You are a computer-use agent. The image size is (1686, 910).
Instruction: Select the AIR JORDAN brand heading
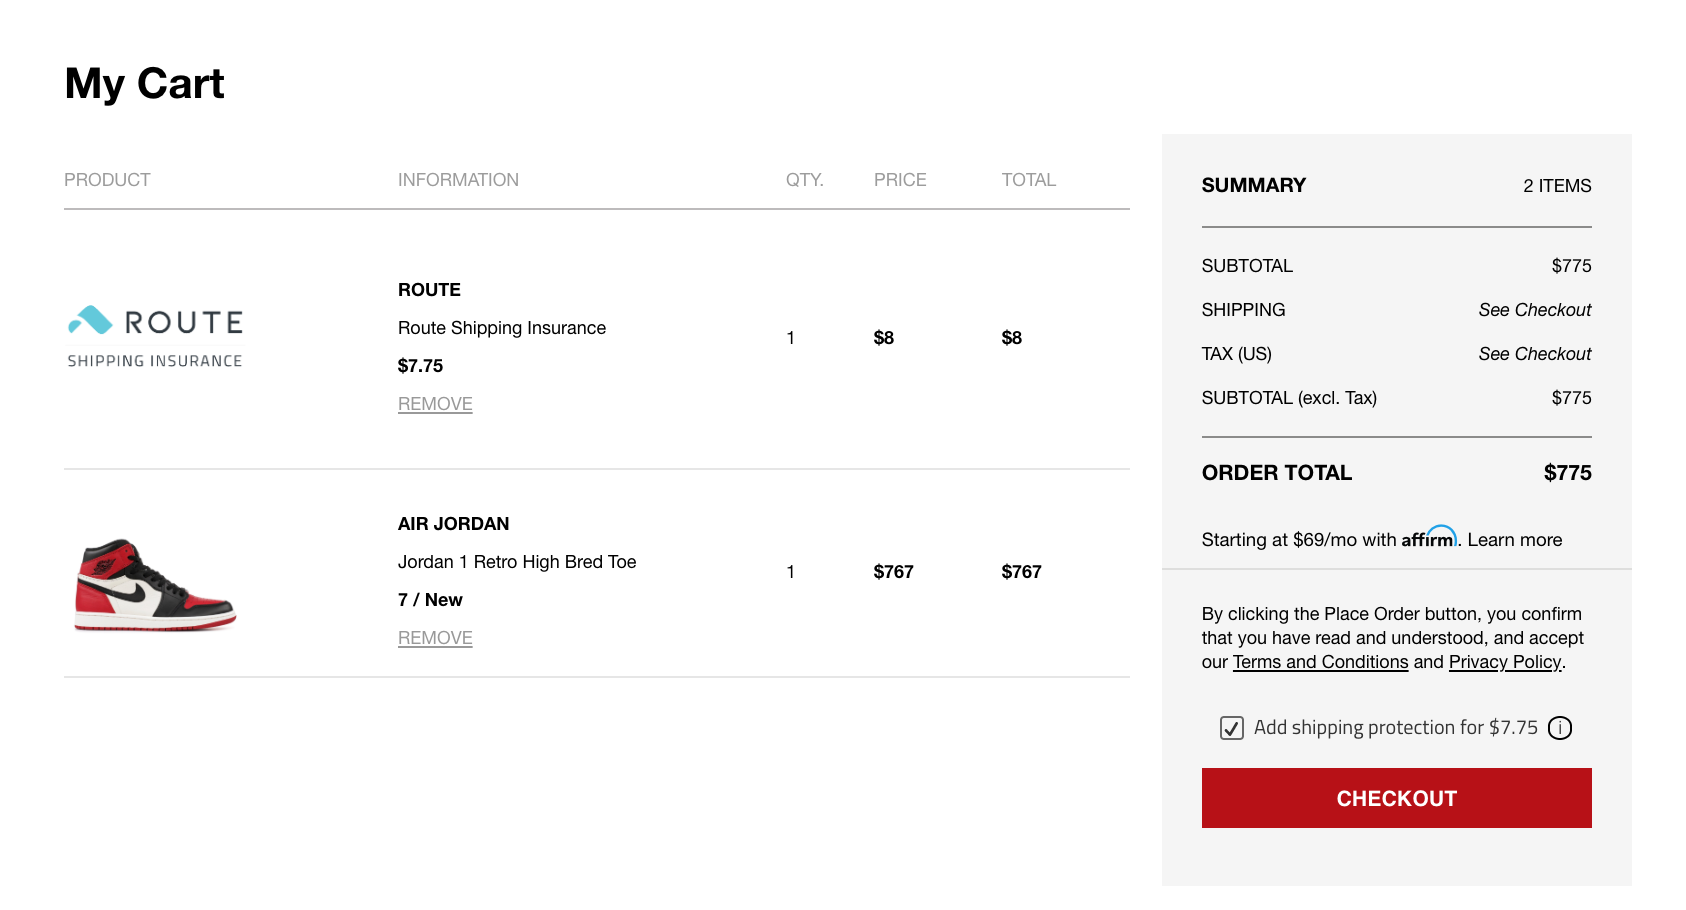(454, 524)
